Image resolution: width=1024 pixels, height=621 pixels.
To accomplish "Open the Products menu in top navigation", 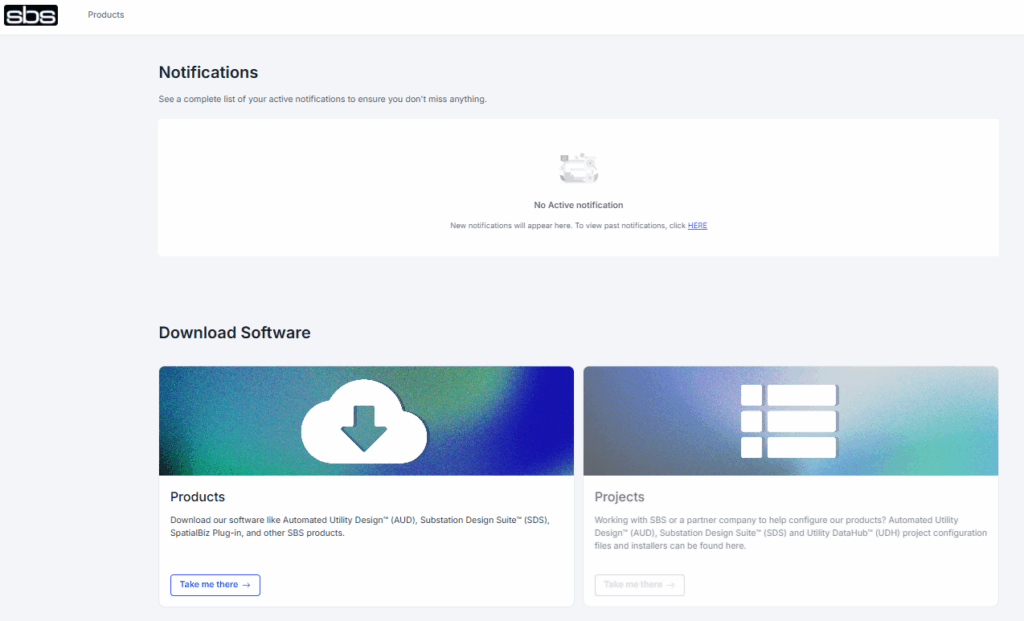I will tap(106, 15).
